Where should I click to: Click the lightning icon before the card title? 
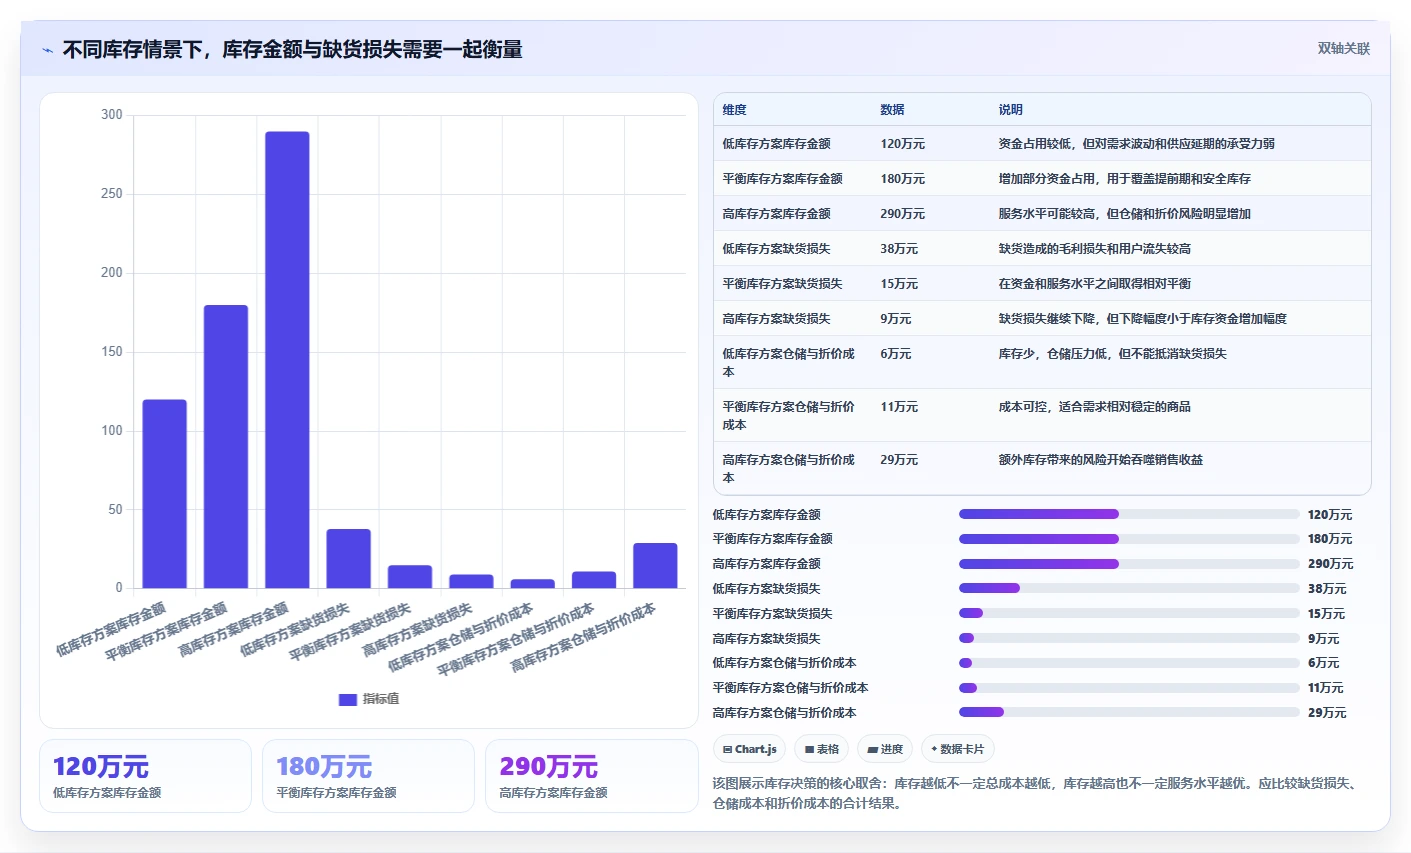pos(47,50)
